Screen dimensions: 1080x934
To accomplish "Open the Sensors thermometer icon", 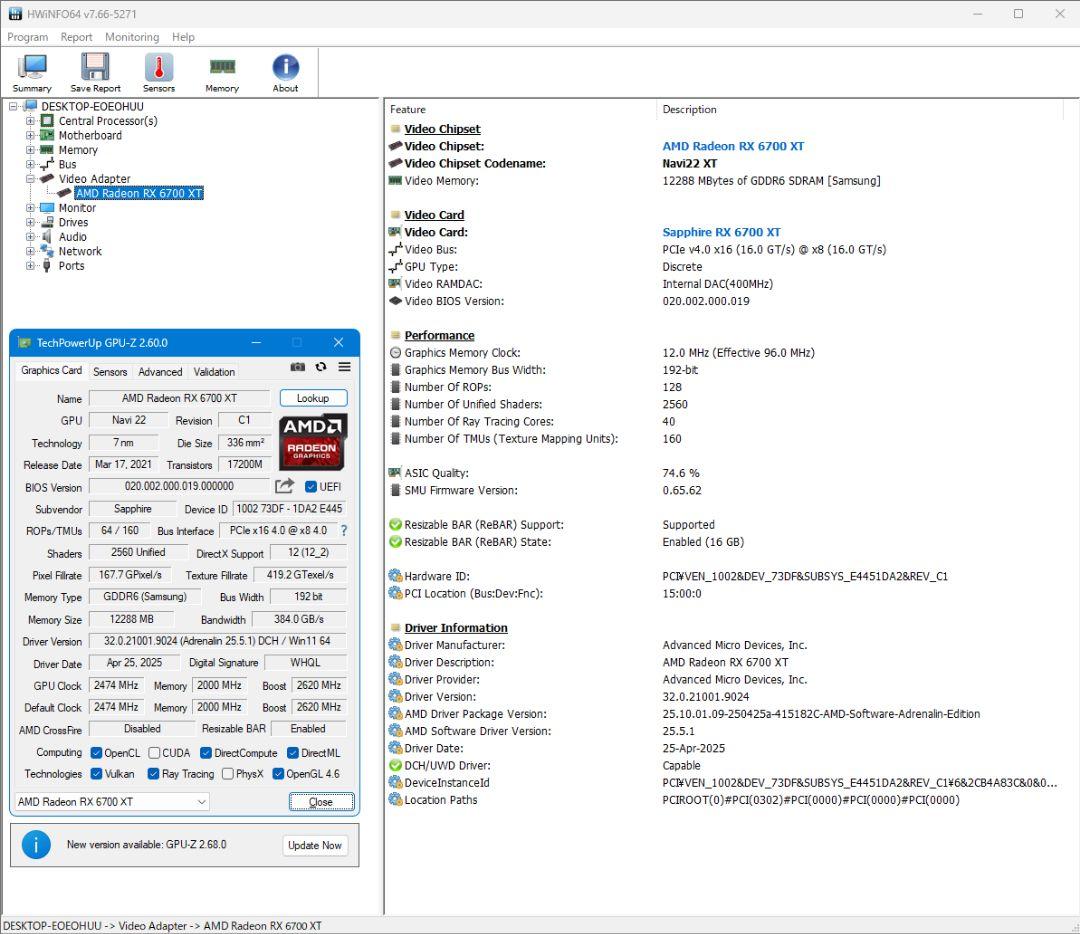I will point(158,72).
